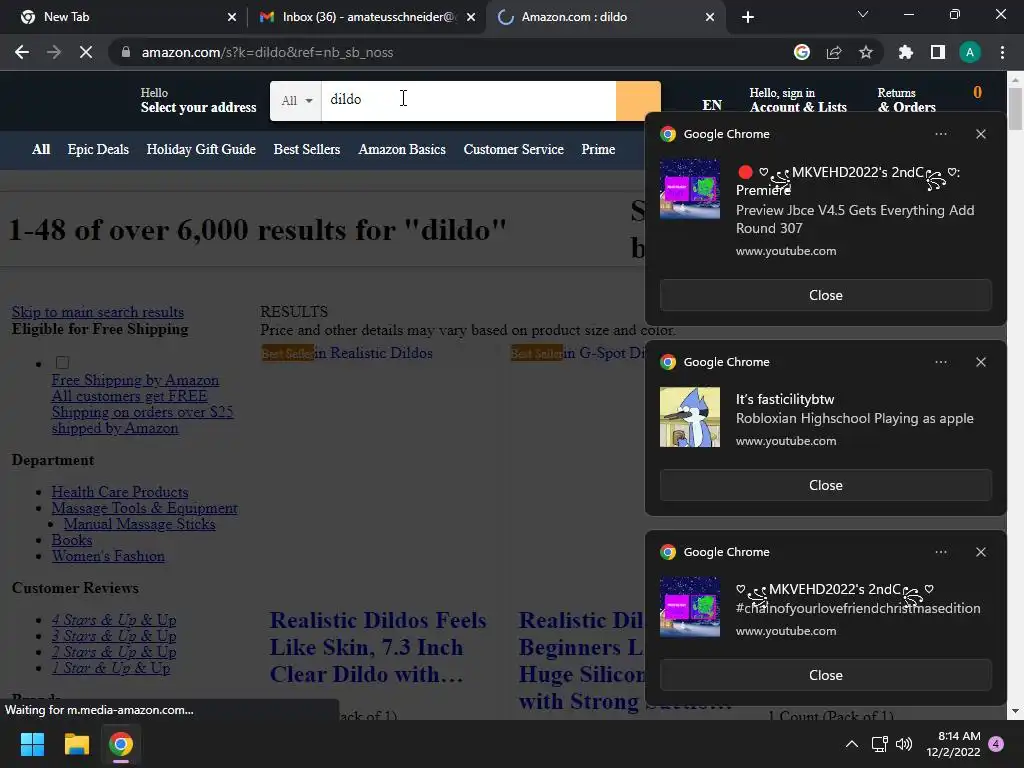1024x768 pixels.
Task: Open Customer Service
Action: (x=513, y=150)
